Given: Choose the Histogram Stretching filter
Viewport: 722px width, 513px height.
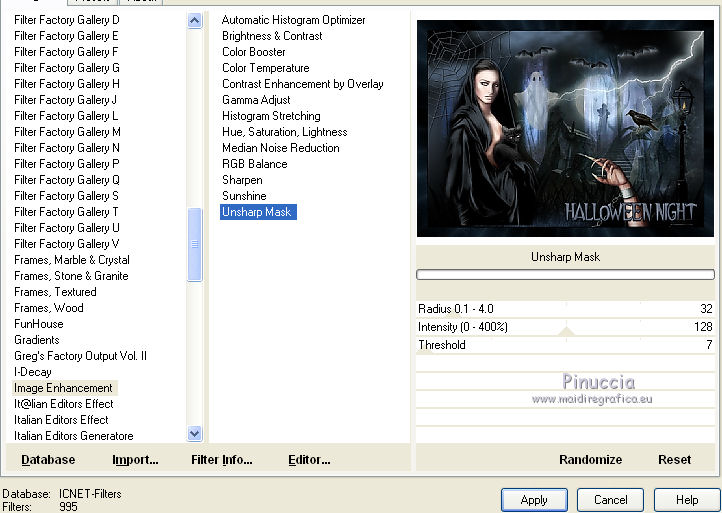Looking at the screenshot, I should (x=271, y=116).
